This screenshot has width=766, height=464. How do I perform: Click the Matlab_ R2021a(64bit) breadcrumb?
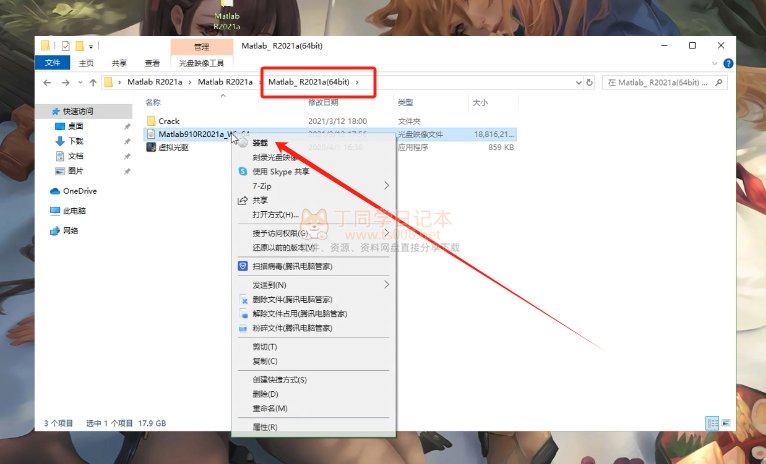309,82
